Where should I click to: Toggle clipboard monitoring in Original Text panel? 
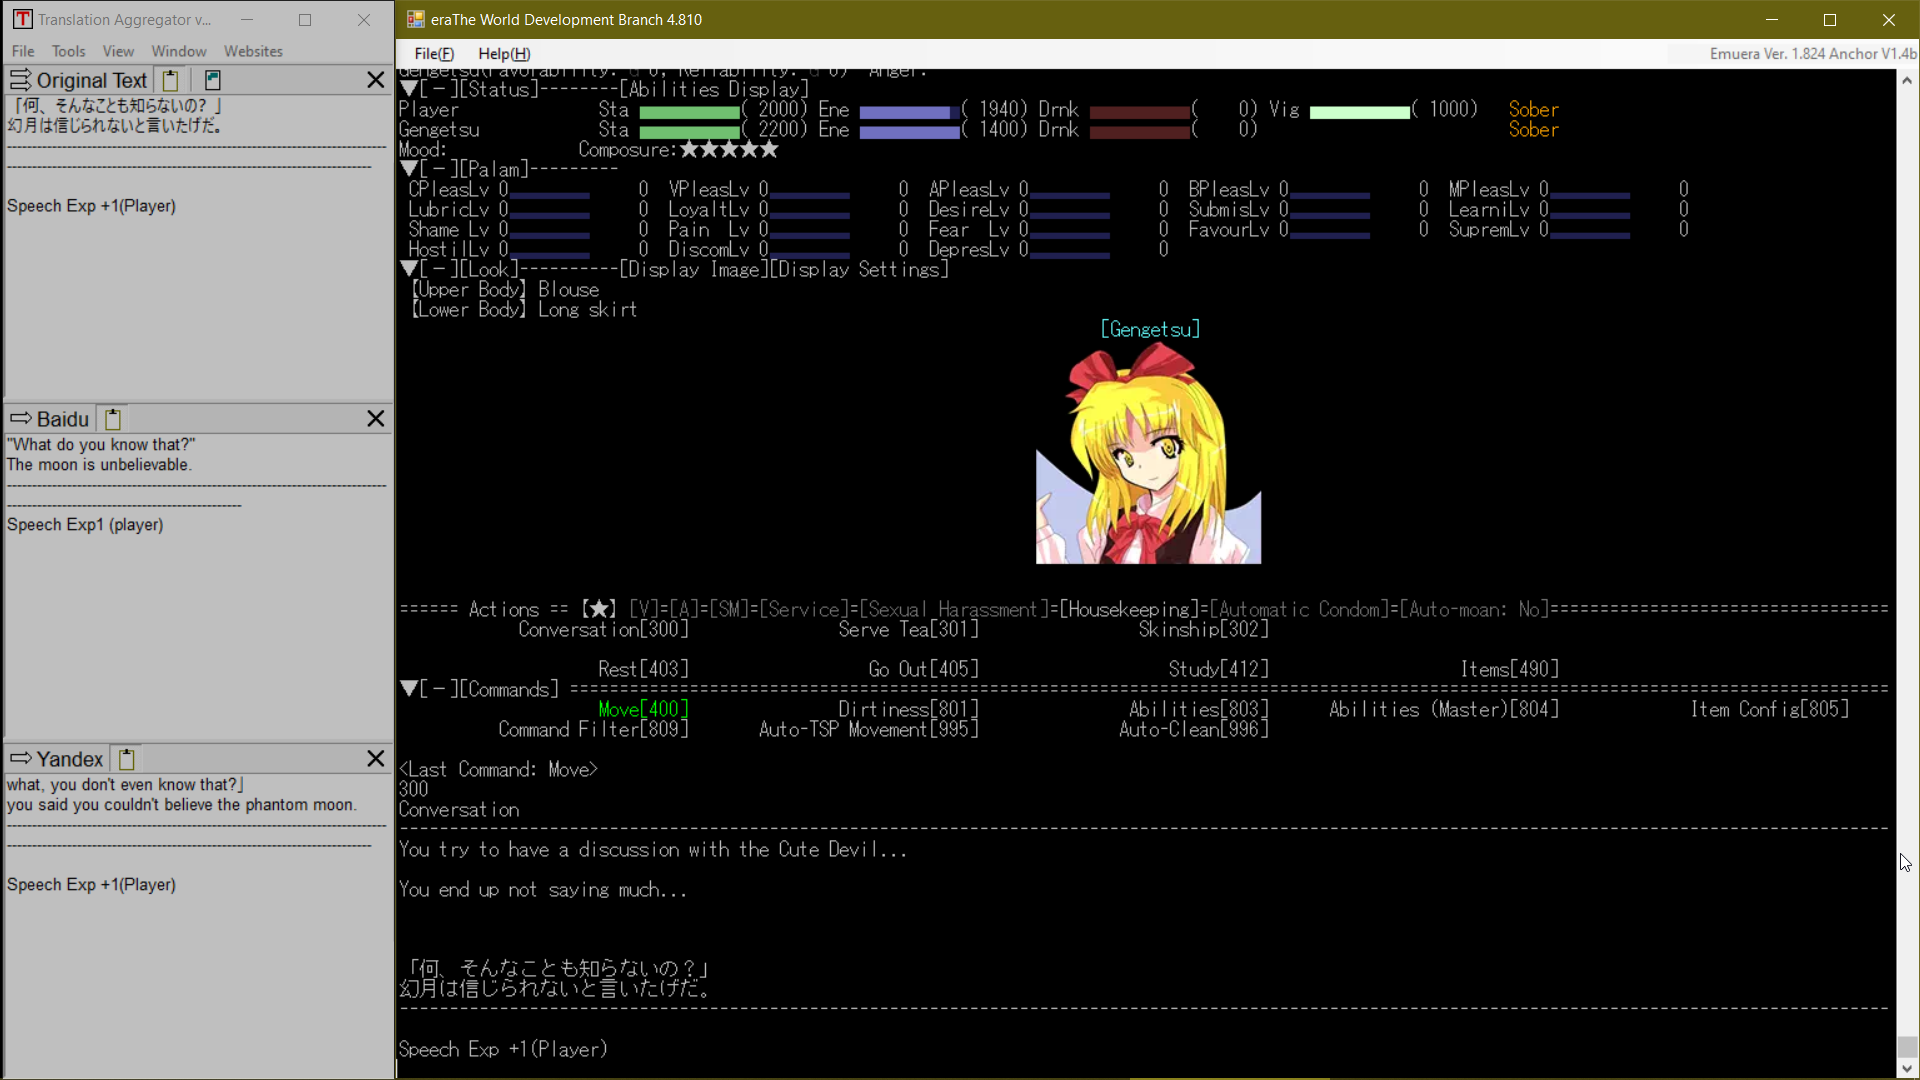click(171, 80)
